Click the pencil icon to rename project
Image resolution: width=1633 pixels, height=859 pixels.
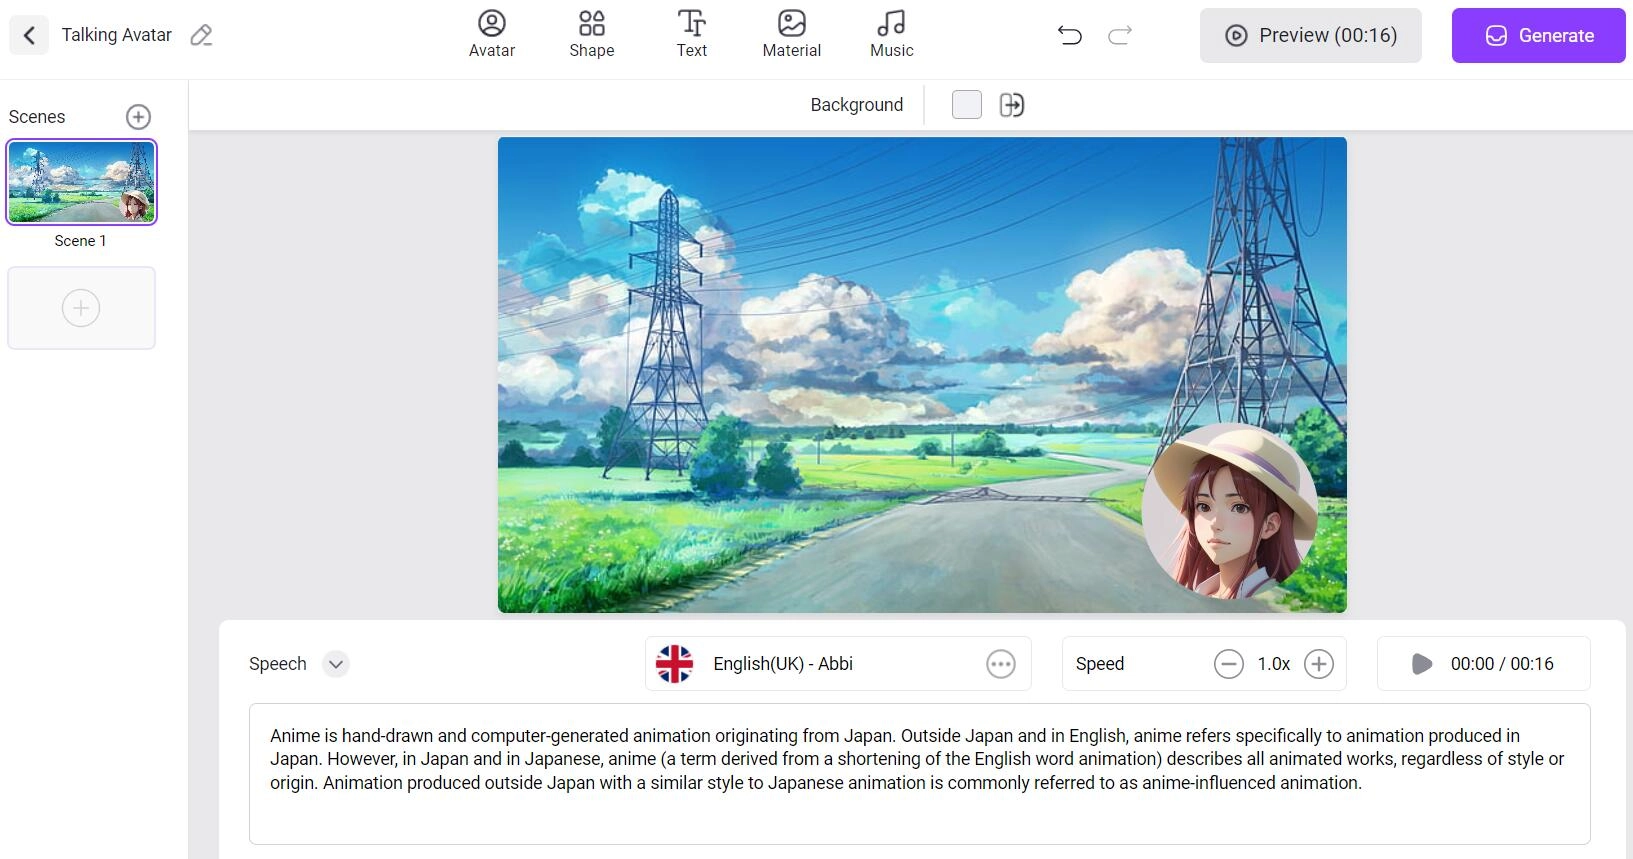pyautogui.click(x=201, y=36)
